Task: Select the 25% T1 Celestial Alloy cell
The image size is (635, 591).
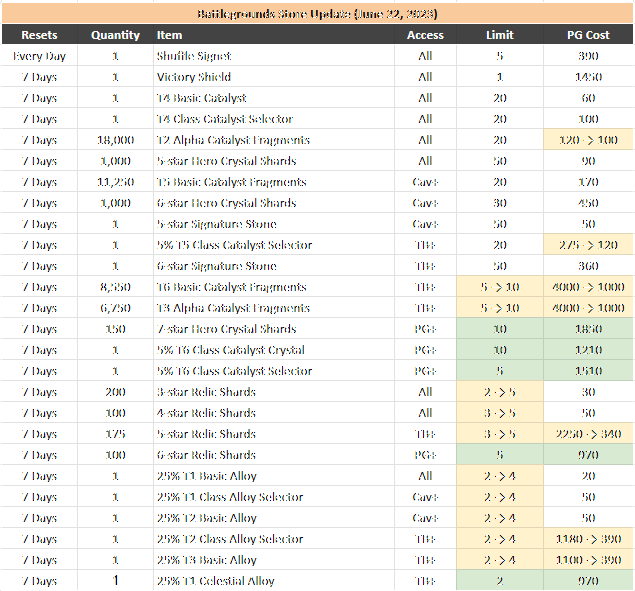Action: (x=274, y=581)
